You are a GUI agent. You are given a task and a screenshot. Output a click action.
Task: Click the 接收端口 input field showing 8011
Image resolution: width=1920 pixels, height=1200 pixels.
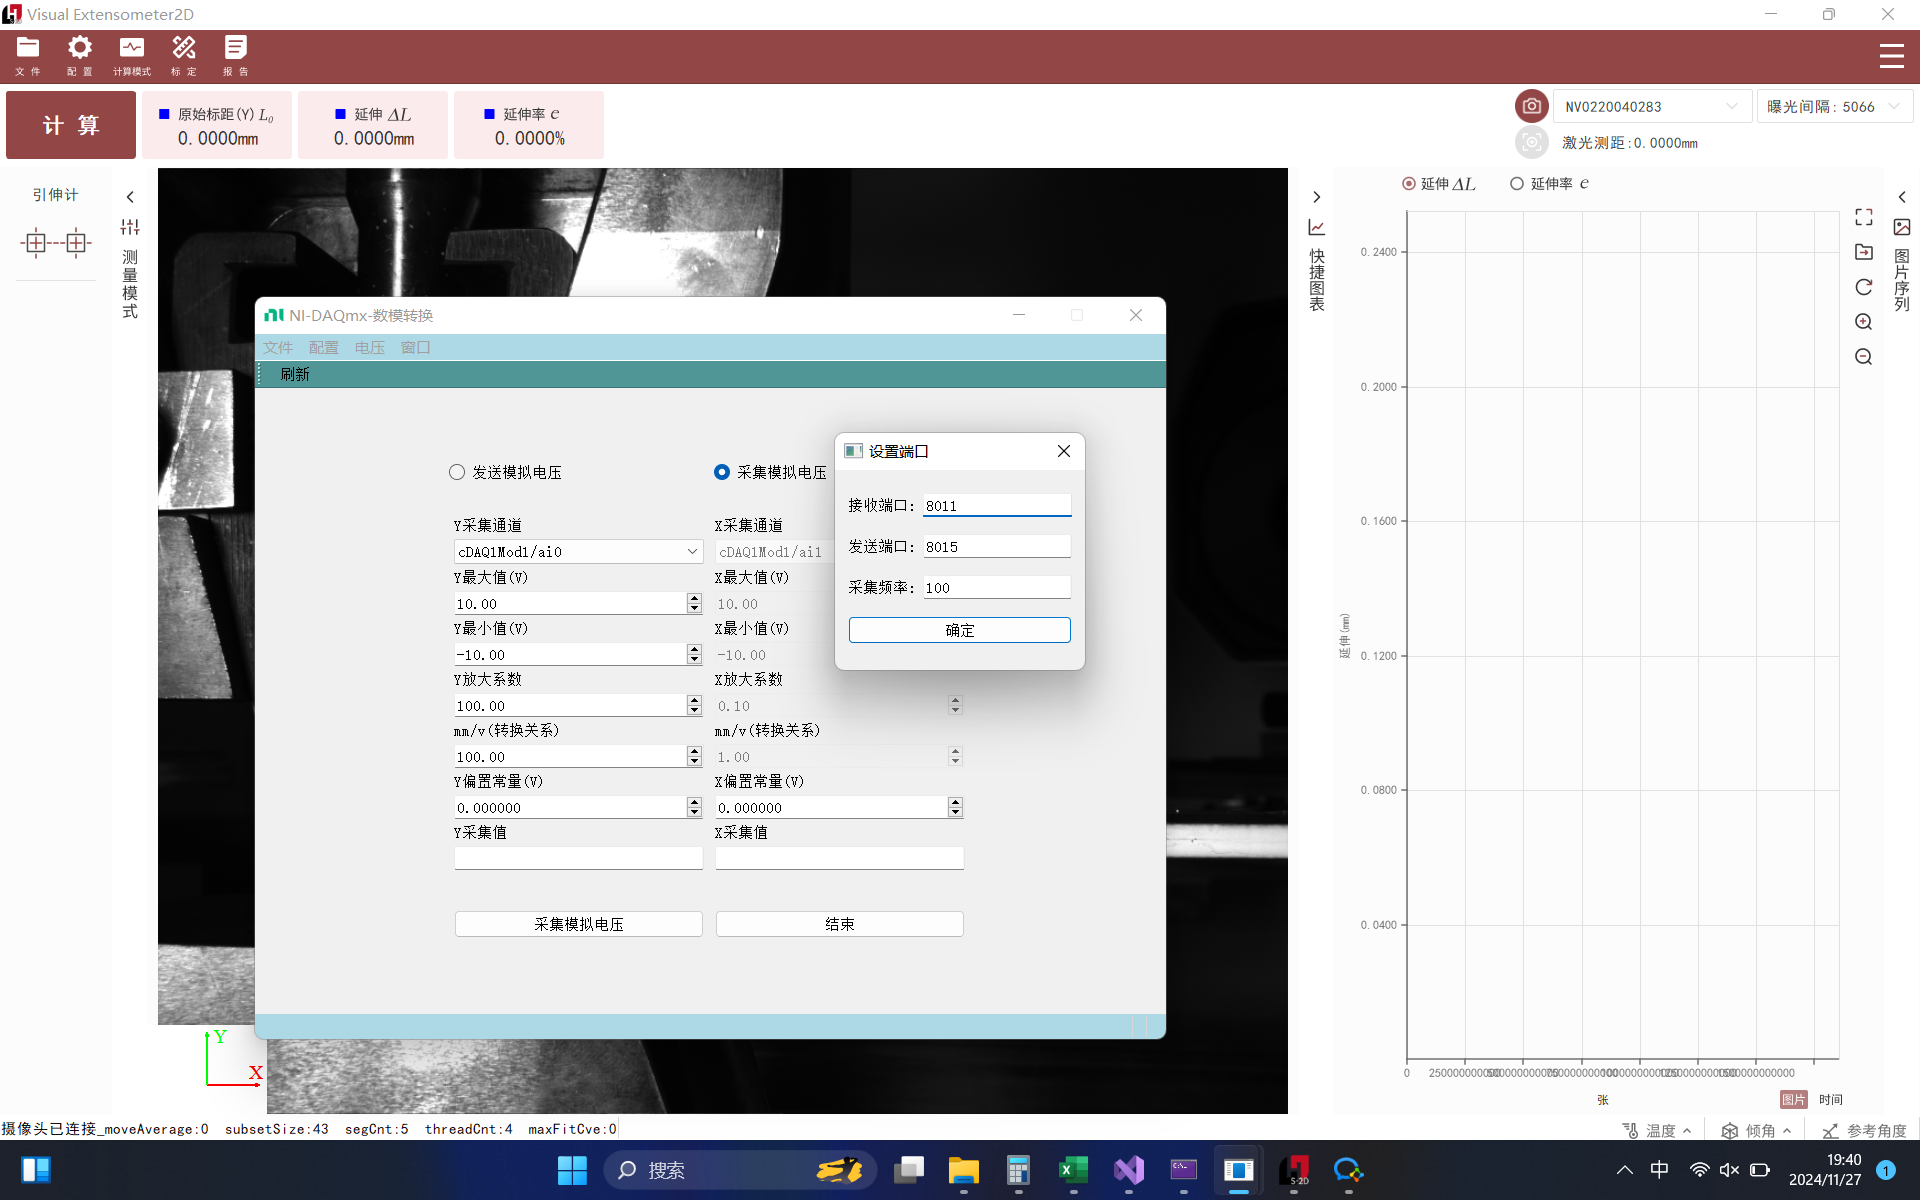[995, 505]
